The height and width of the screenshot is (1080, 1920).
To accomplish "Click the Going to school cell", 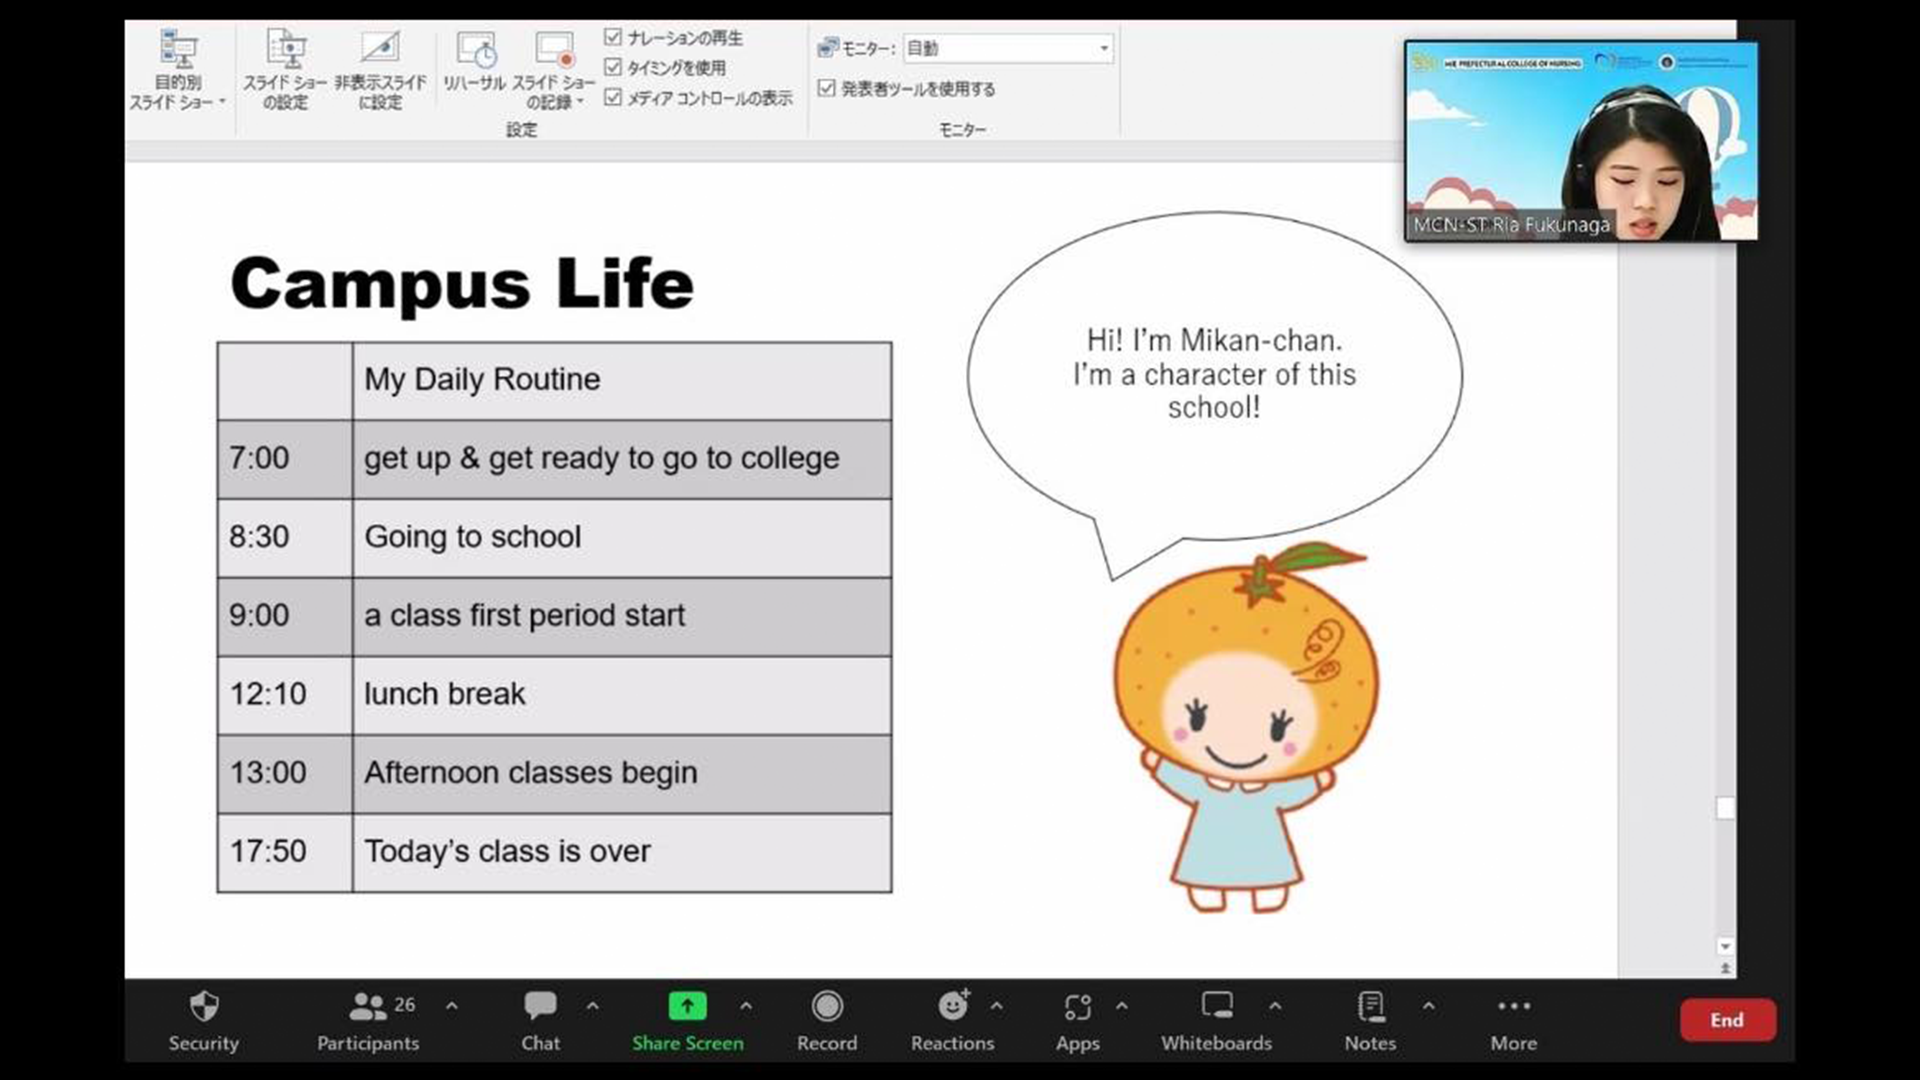I will point(622,537).
